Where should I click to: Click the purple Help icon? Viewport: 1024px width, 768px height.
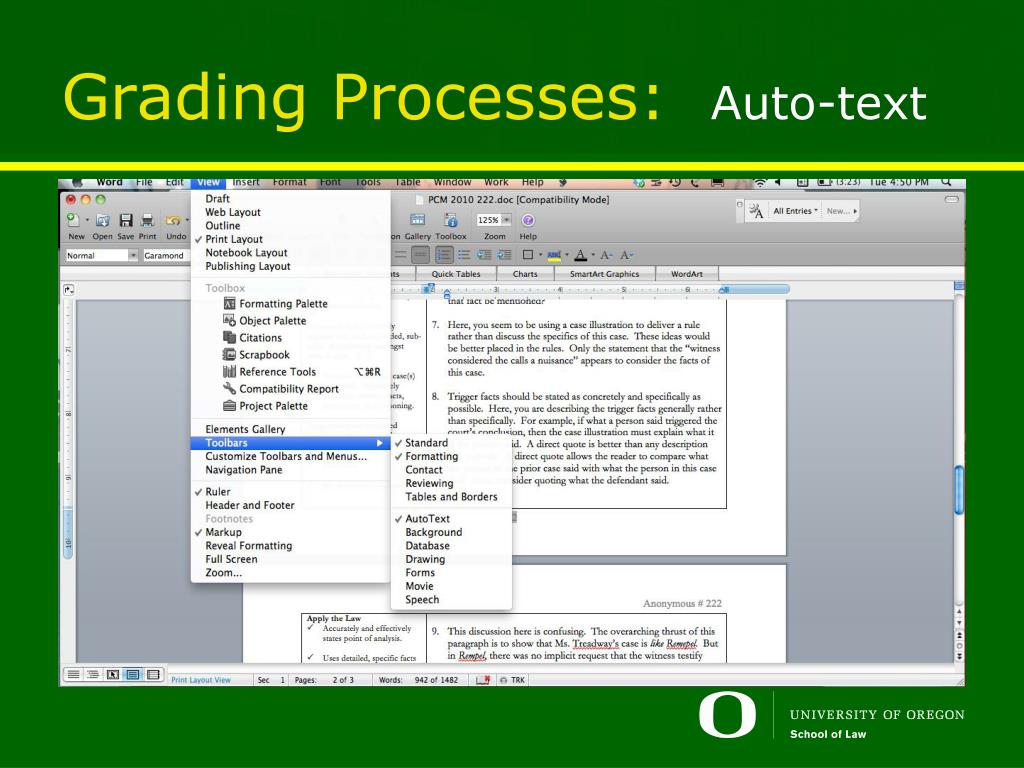[x=528, y=220]
